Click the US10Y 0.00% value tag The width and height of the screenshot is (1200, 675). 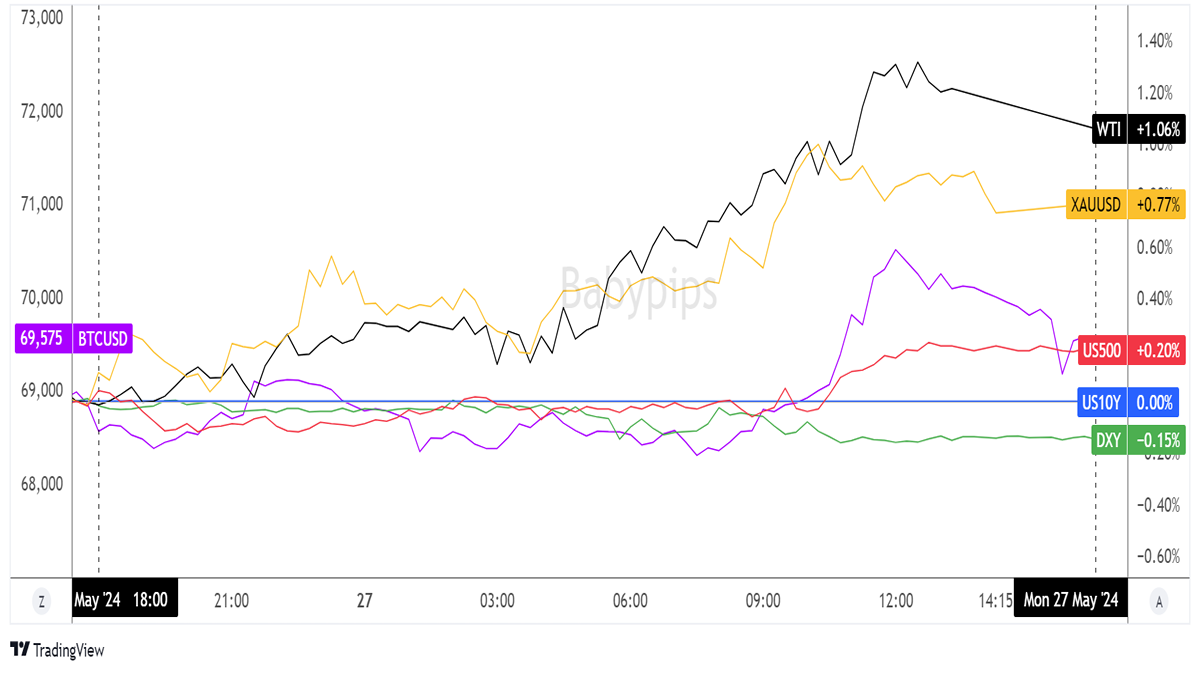point(1155,402)
